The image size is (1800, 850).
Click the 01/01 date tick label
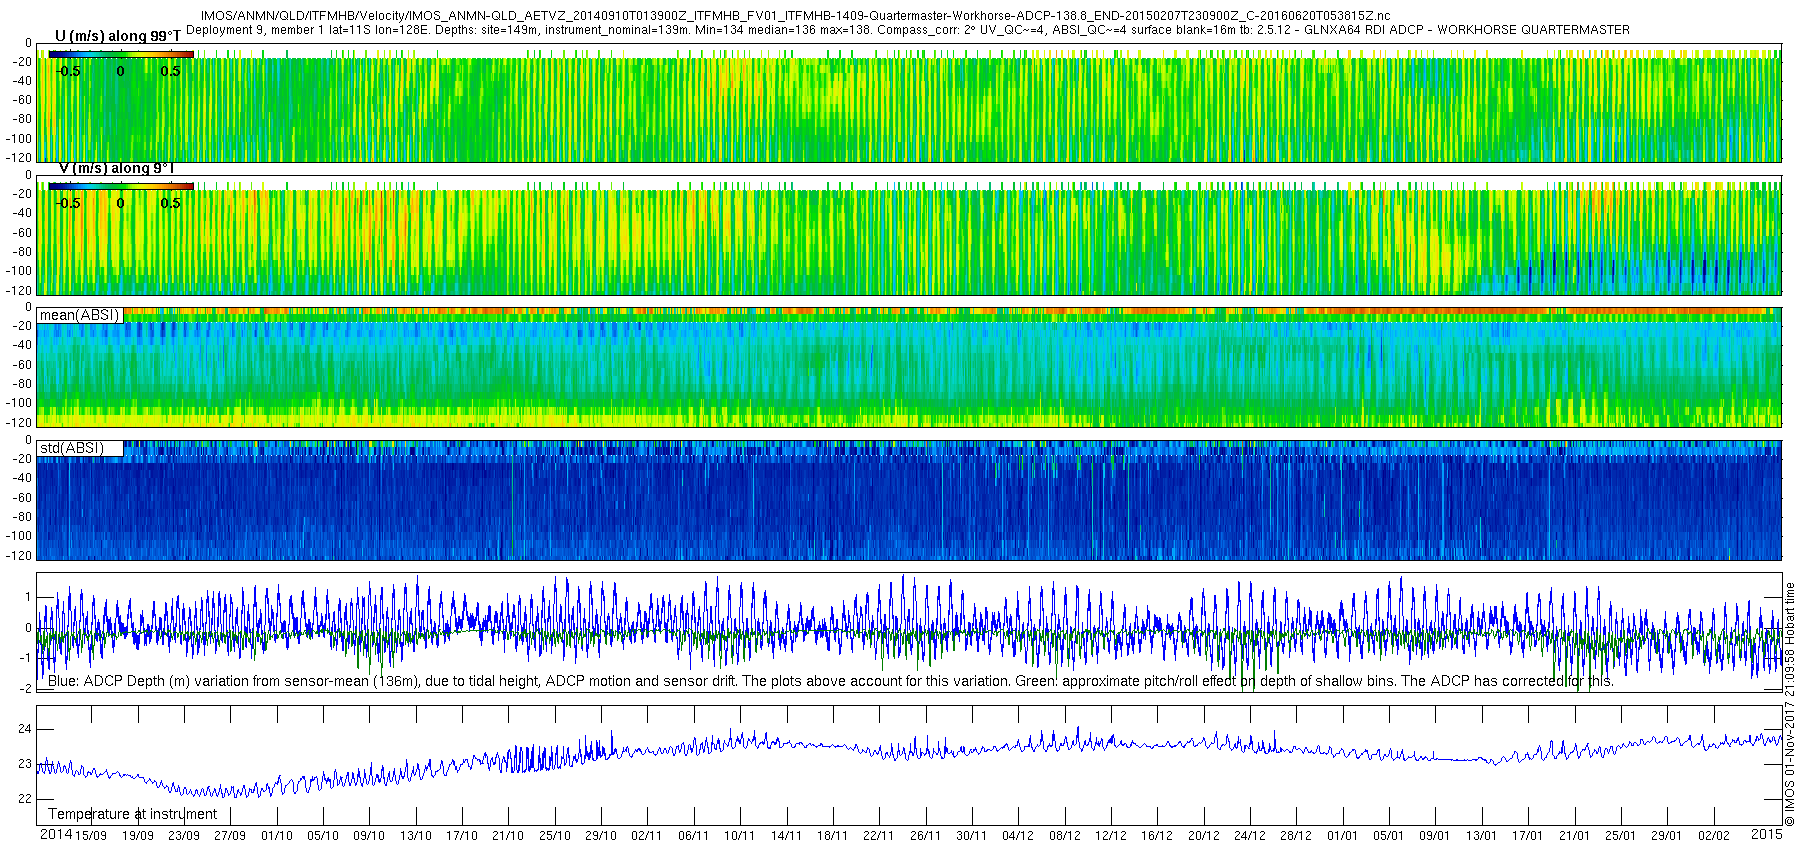click(1342, 836)
